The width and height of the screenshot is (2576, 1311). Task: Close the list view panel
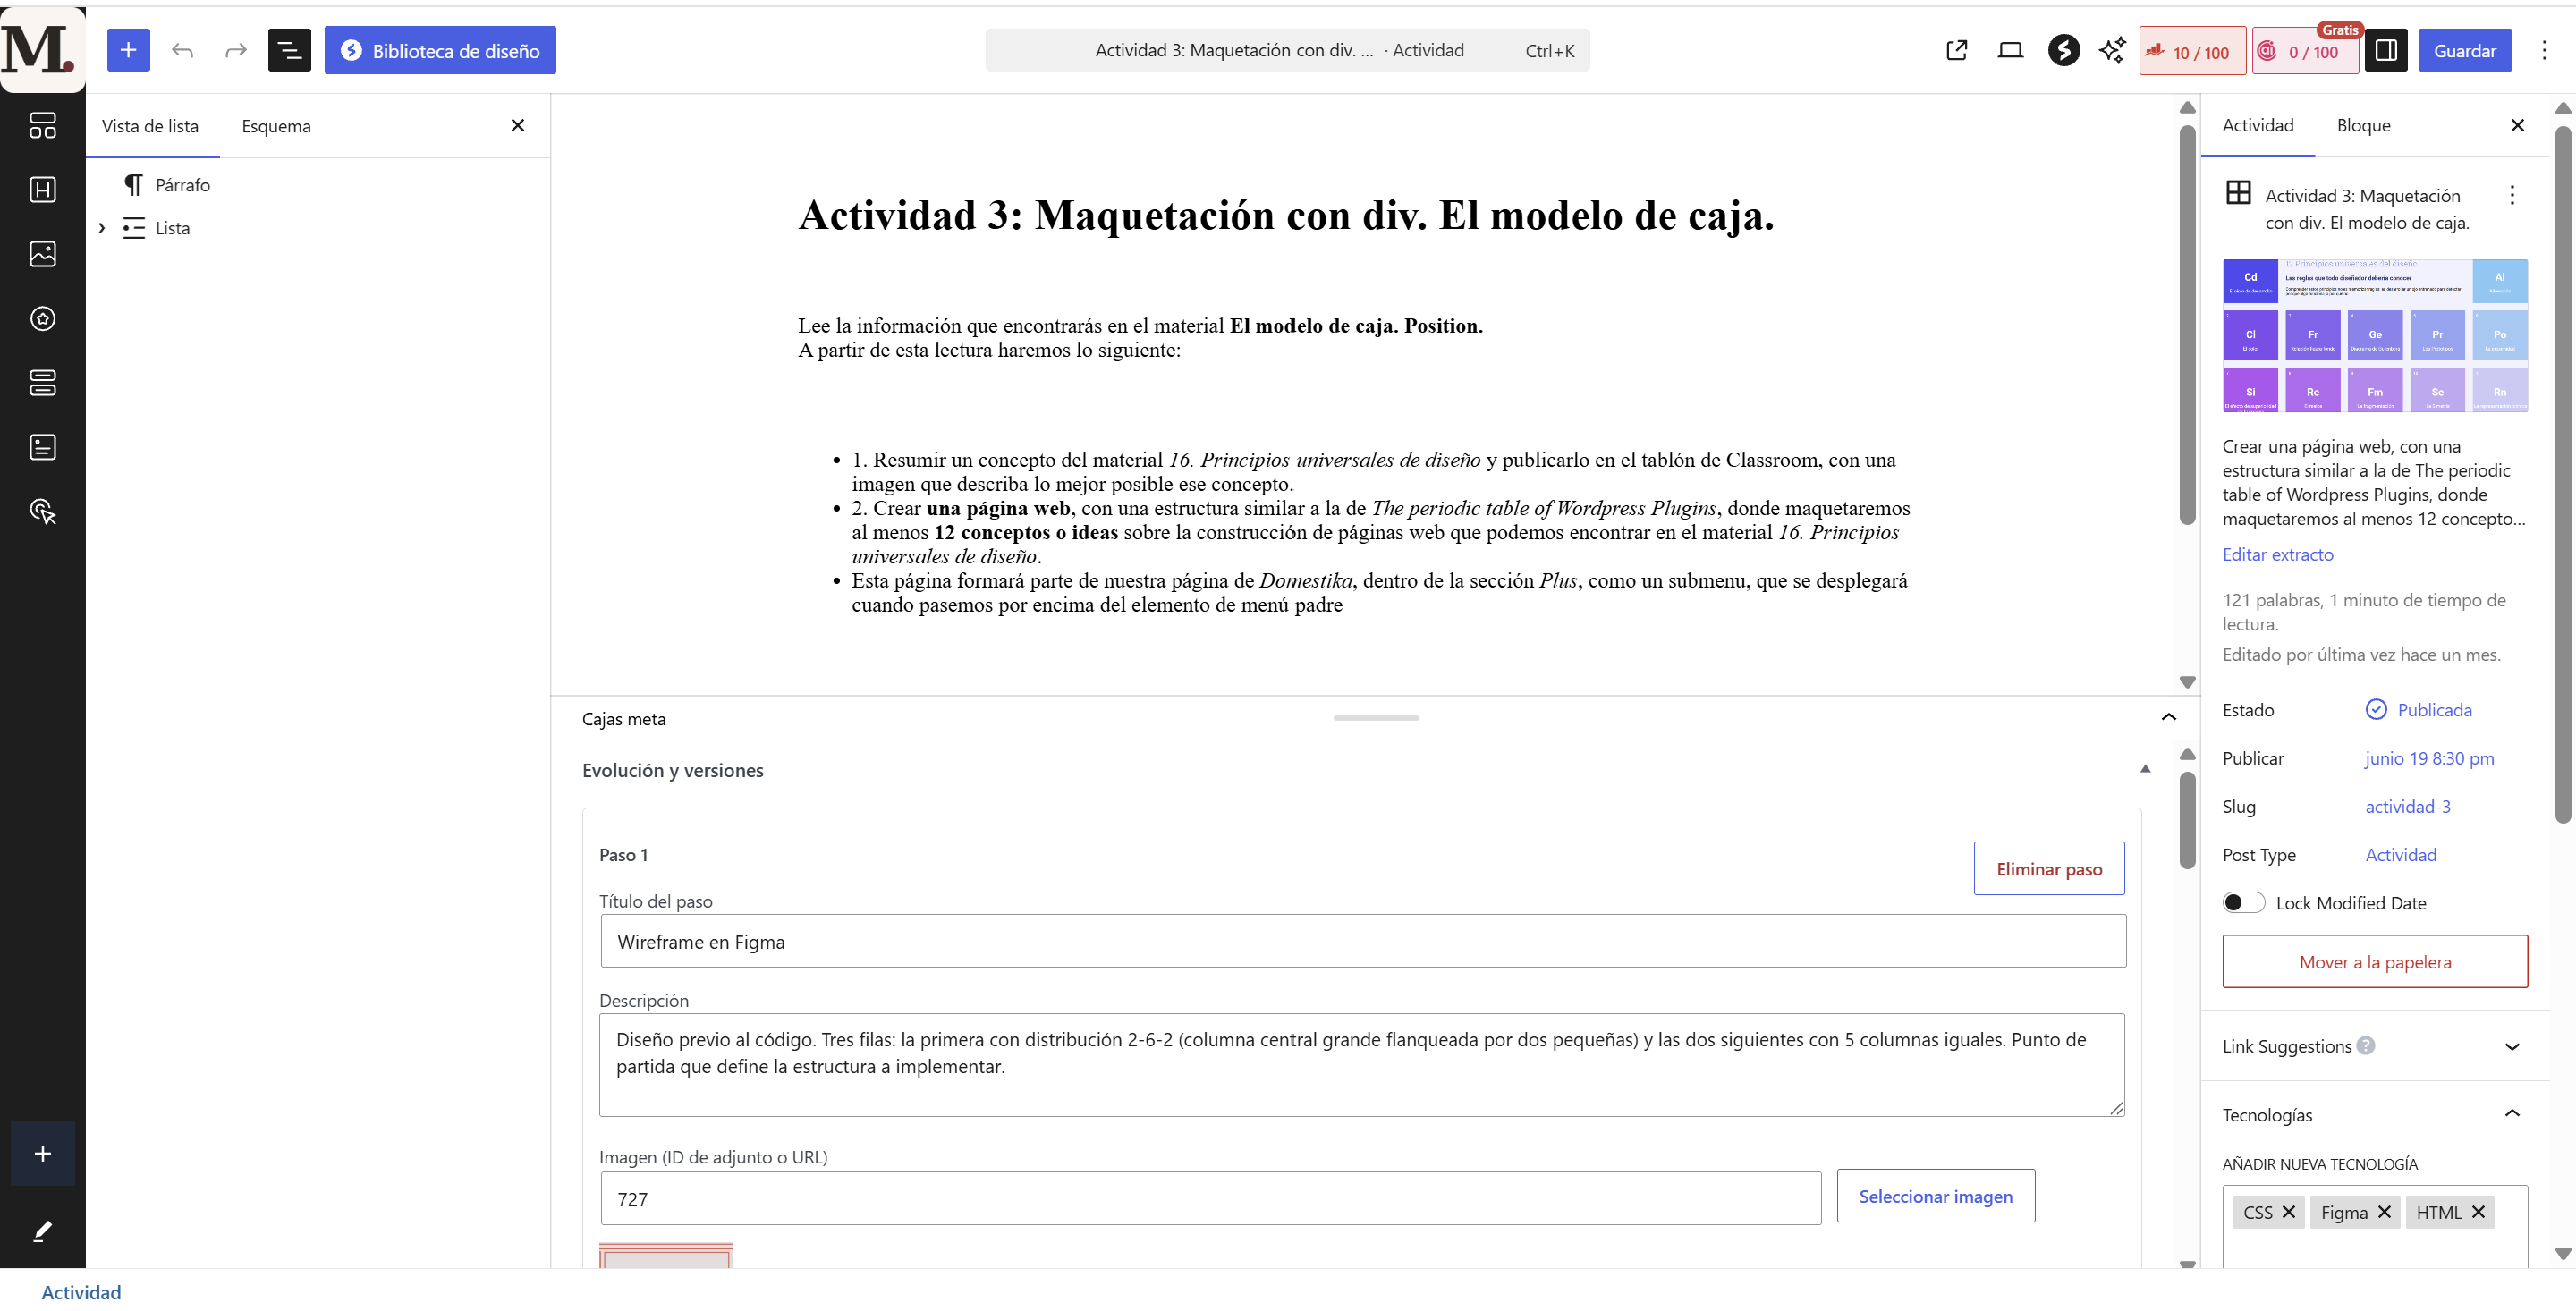(x=517, y=125)
